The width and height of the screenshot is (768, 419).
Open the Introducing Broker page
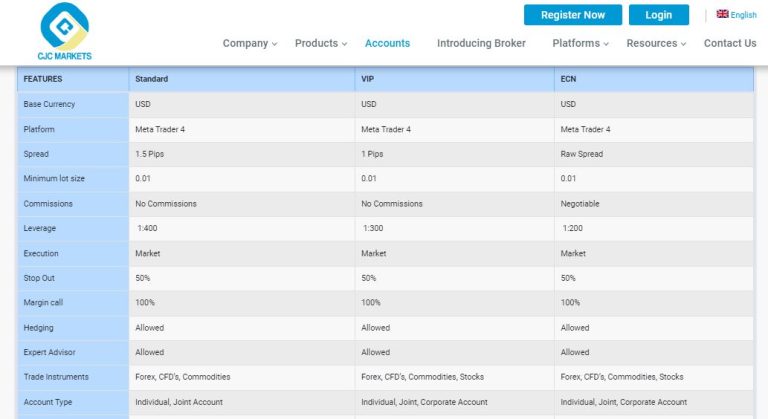click(x=481, y=43)
